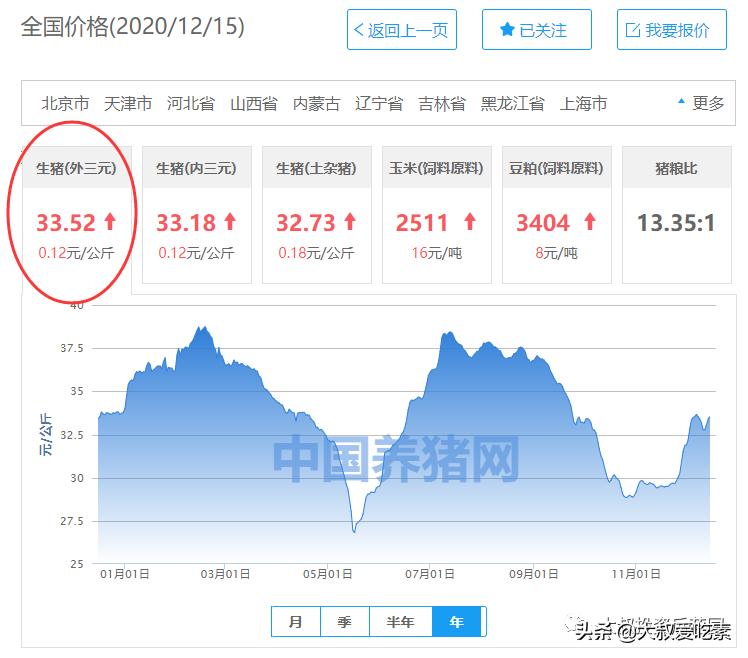The height and width of the screenshot is (658, 748).
Task: Choose 上海市 from region bar
Action: pos(583,103)
